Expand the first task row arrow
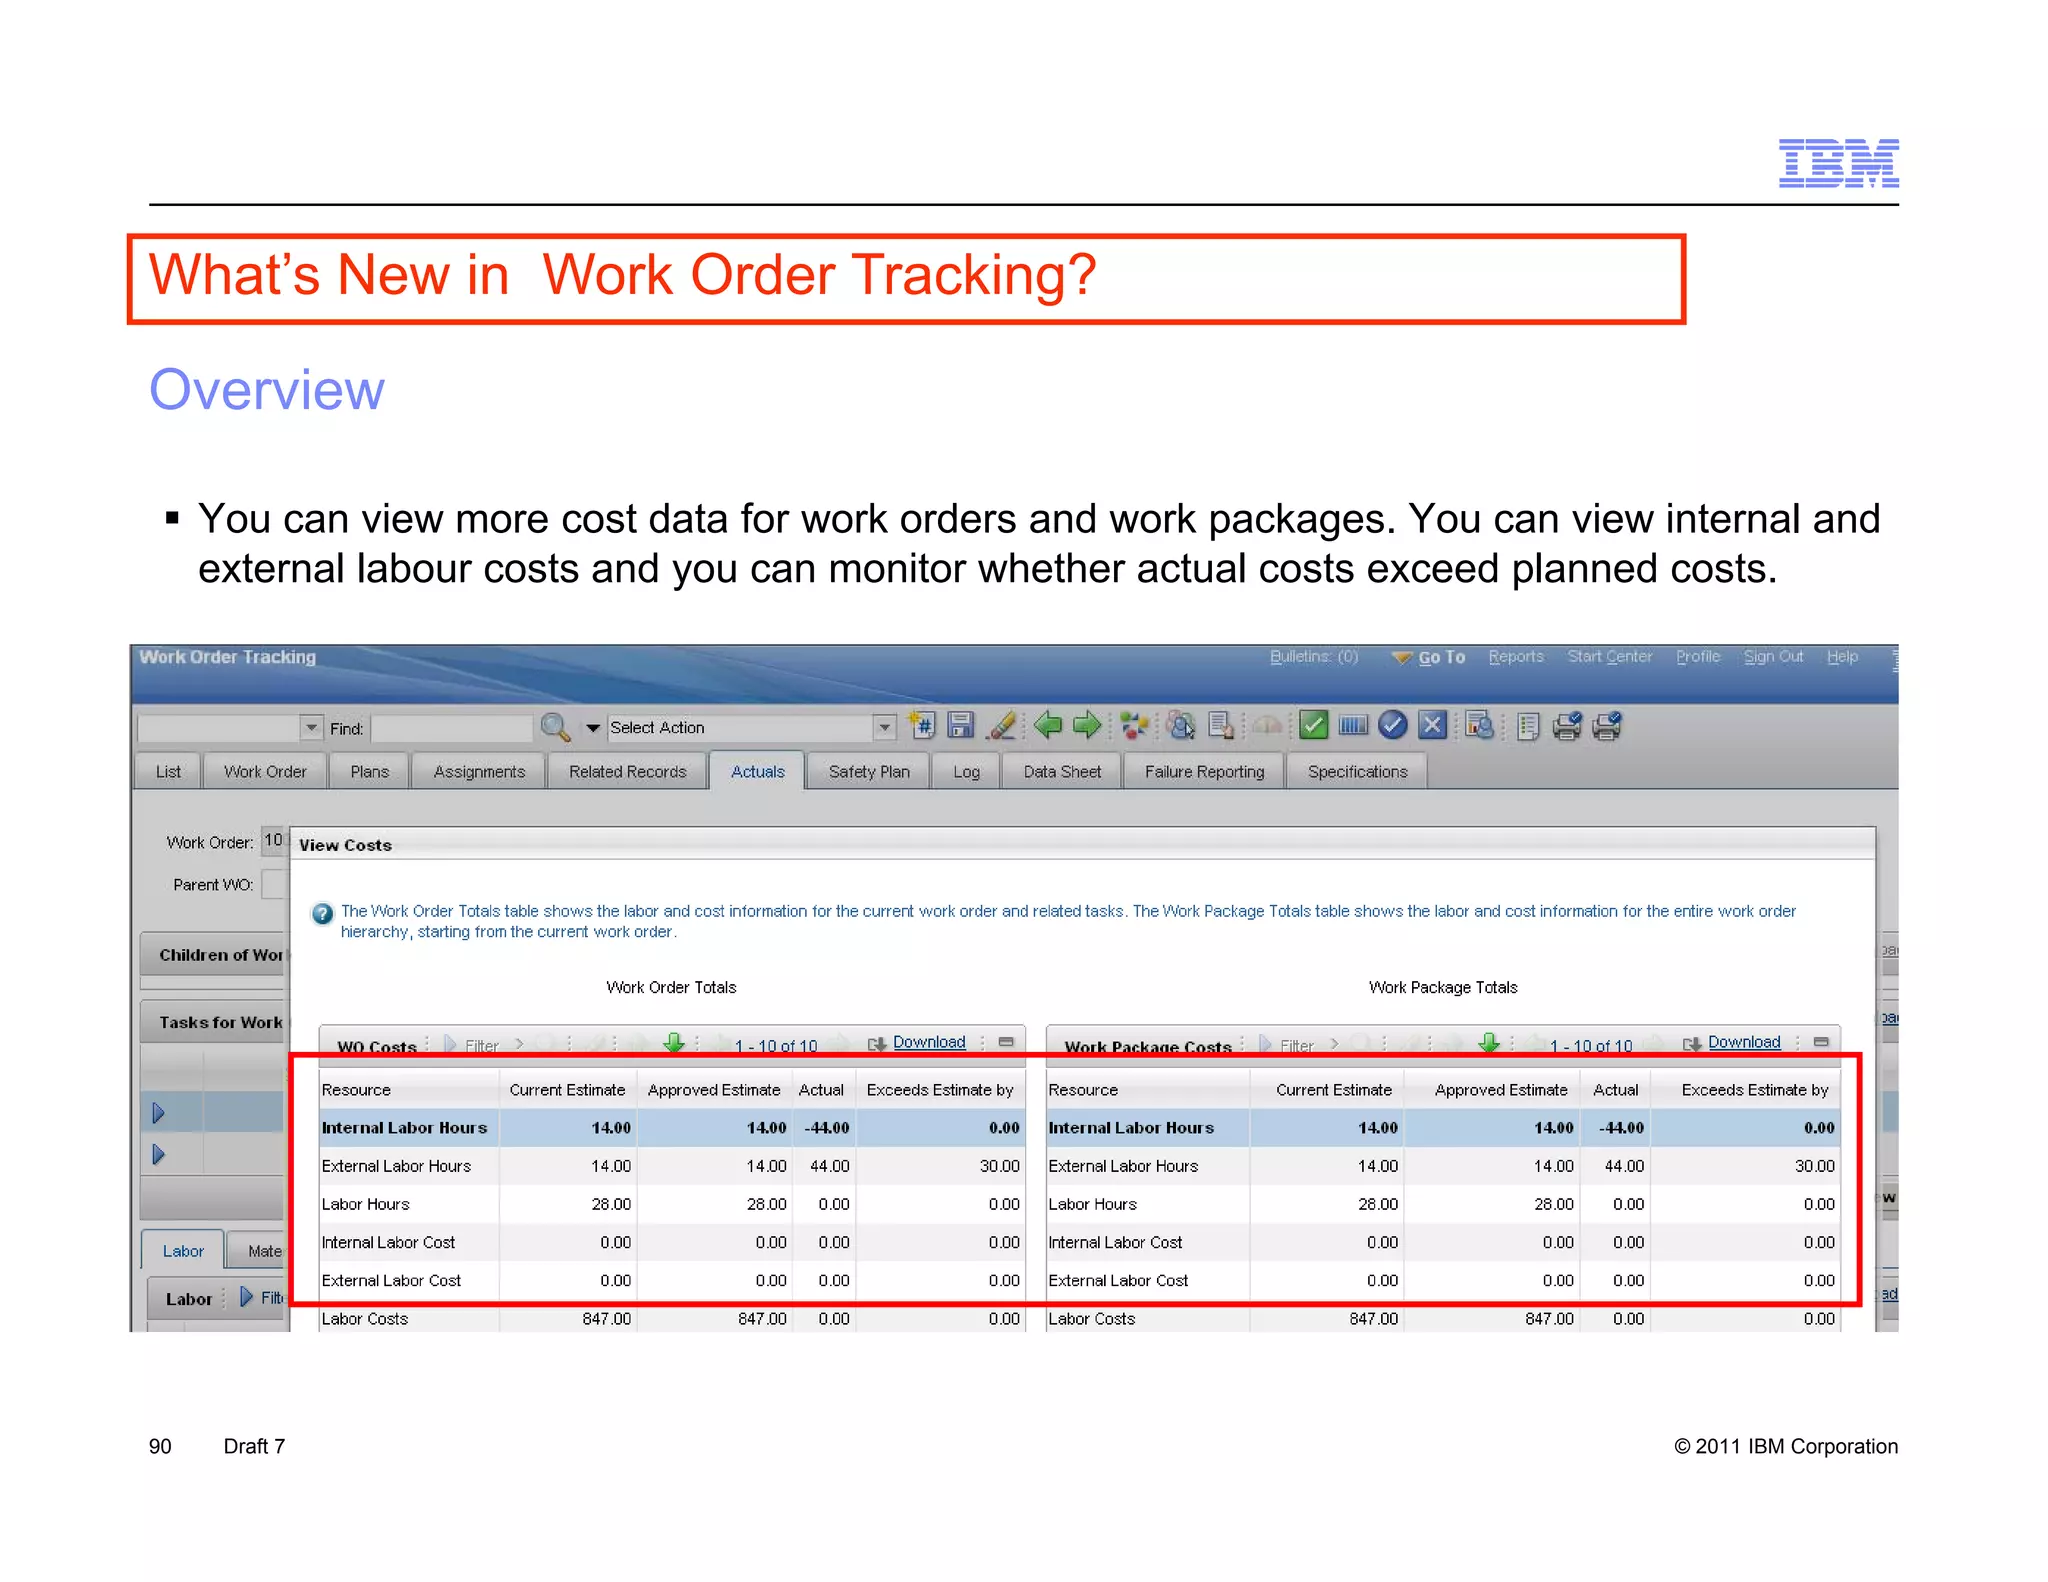2048x1582 pixels. [x=158, y=1113]
